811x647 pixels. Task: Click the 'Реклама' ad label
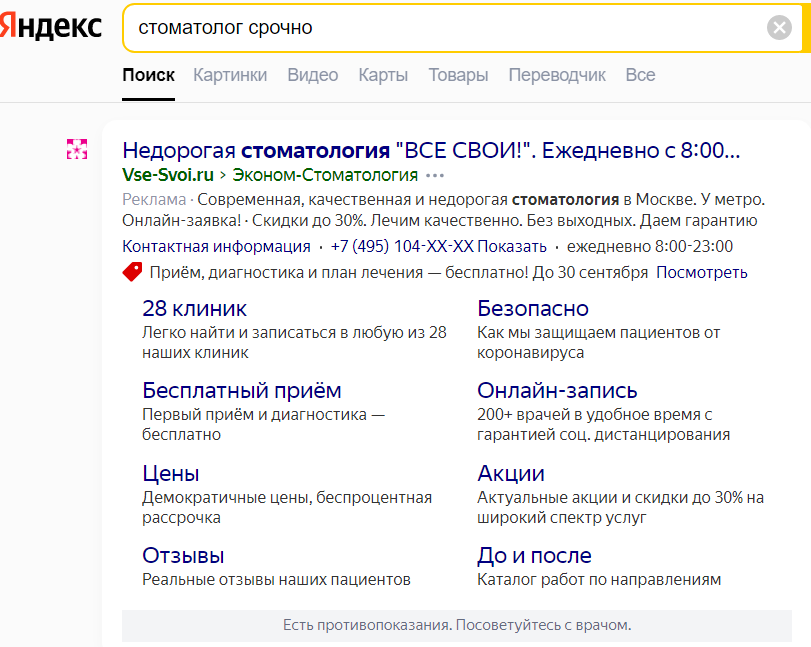tap(154, 200)
